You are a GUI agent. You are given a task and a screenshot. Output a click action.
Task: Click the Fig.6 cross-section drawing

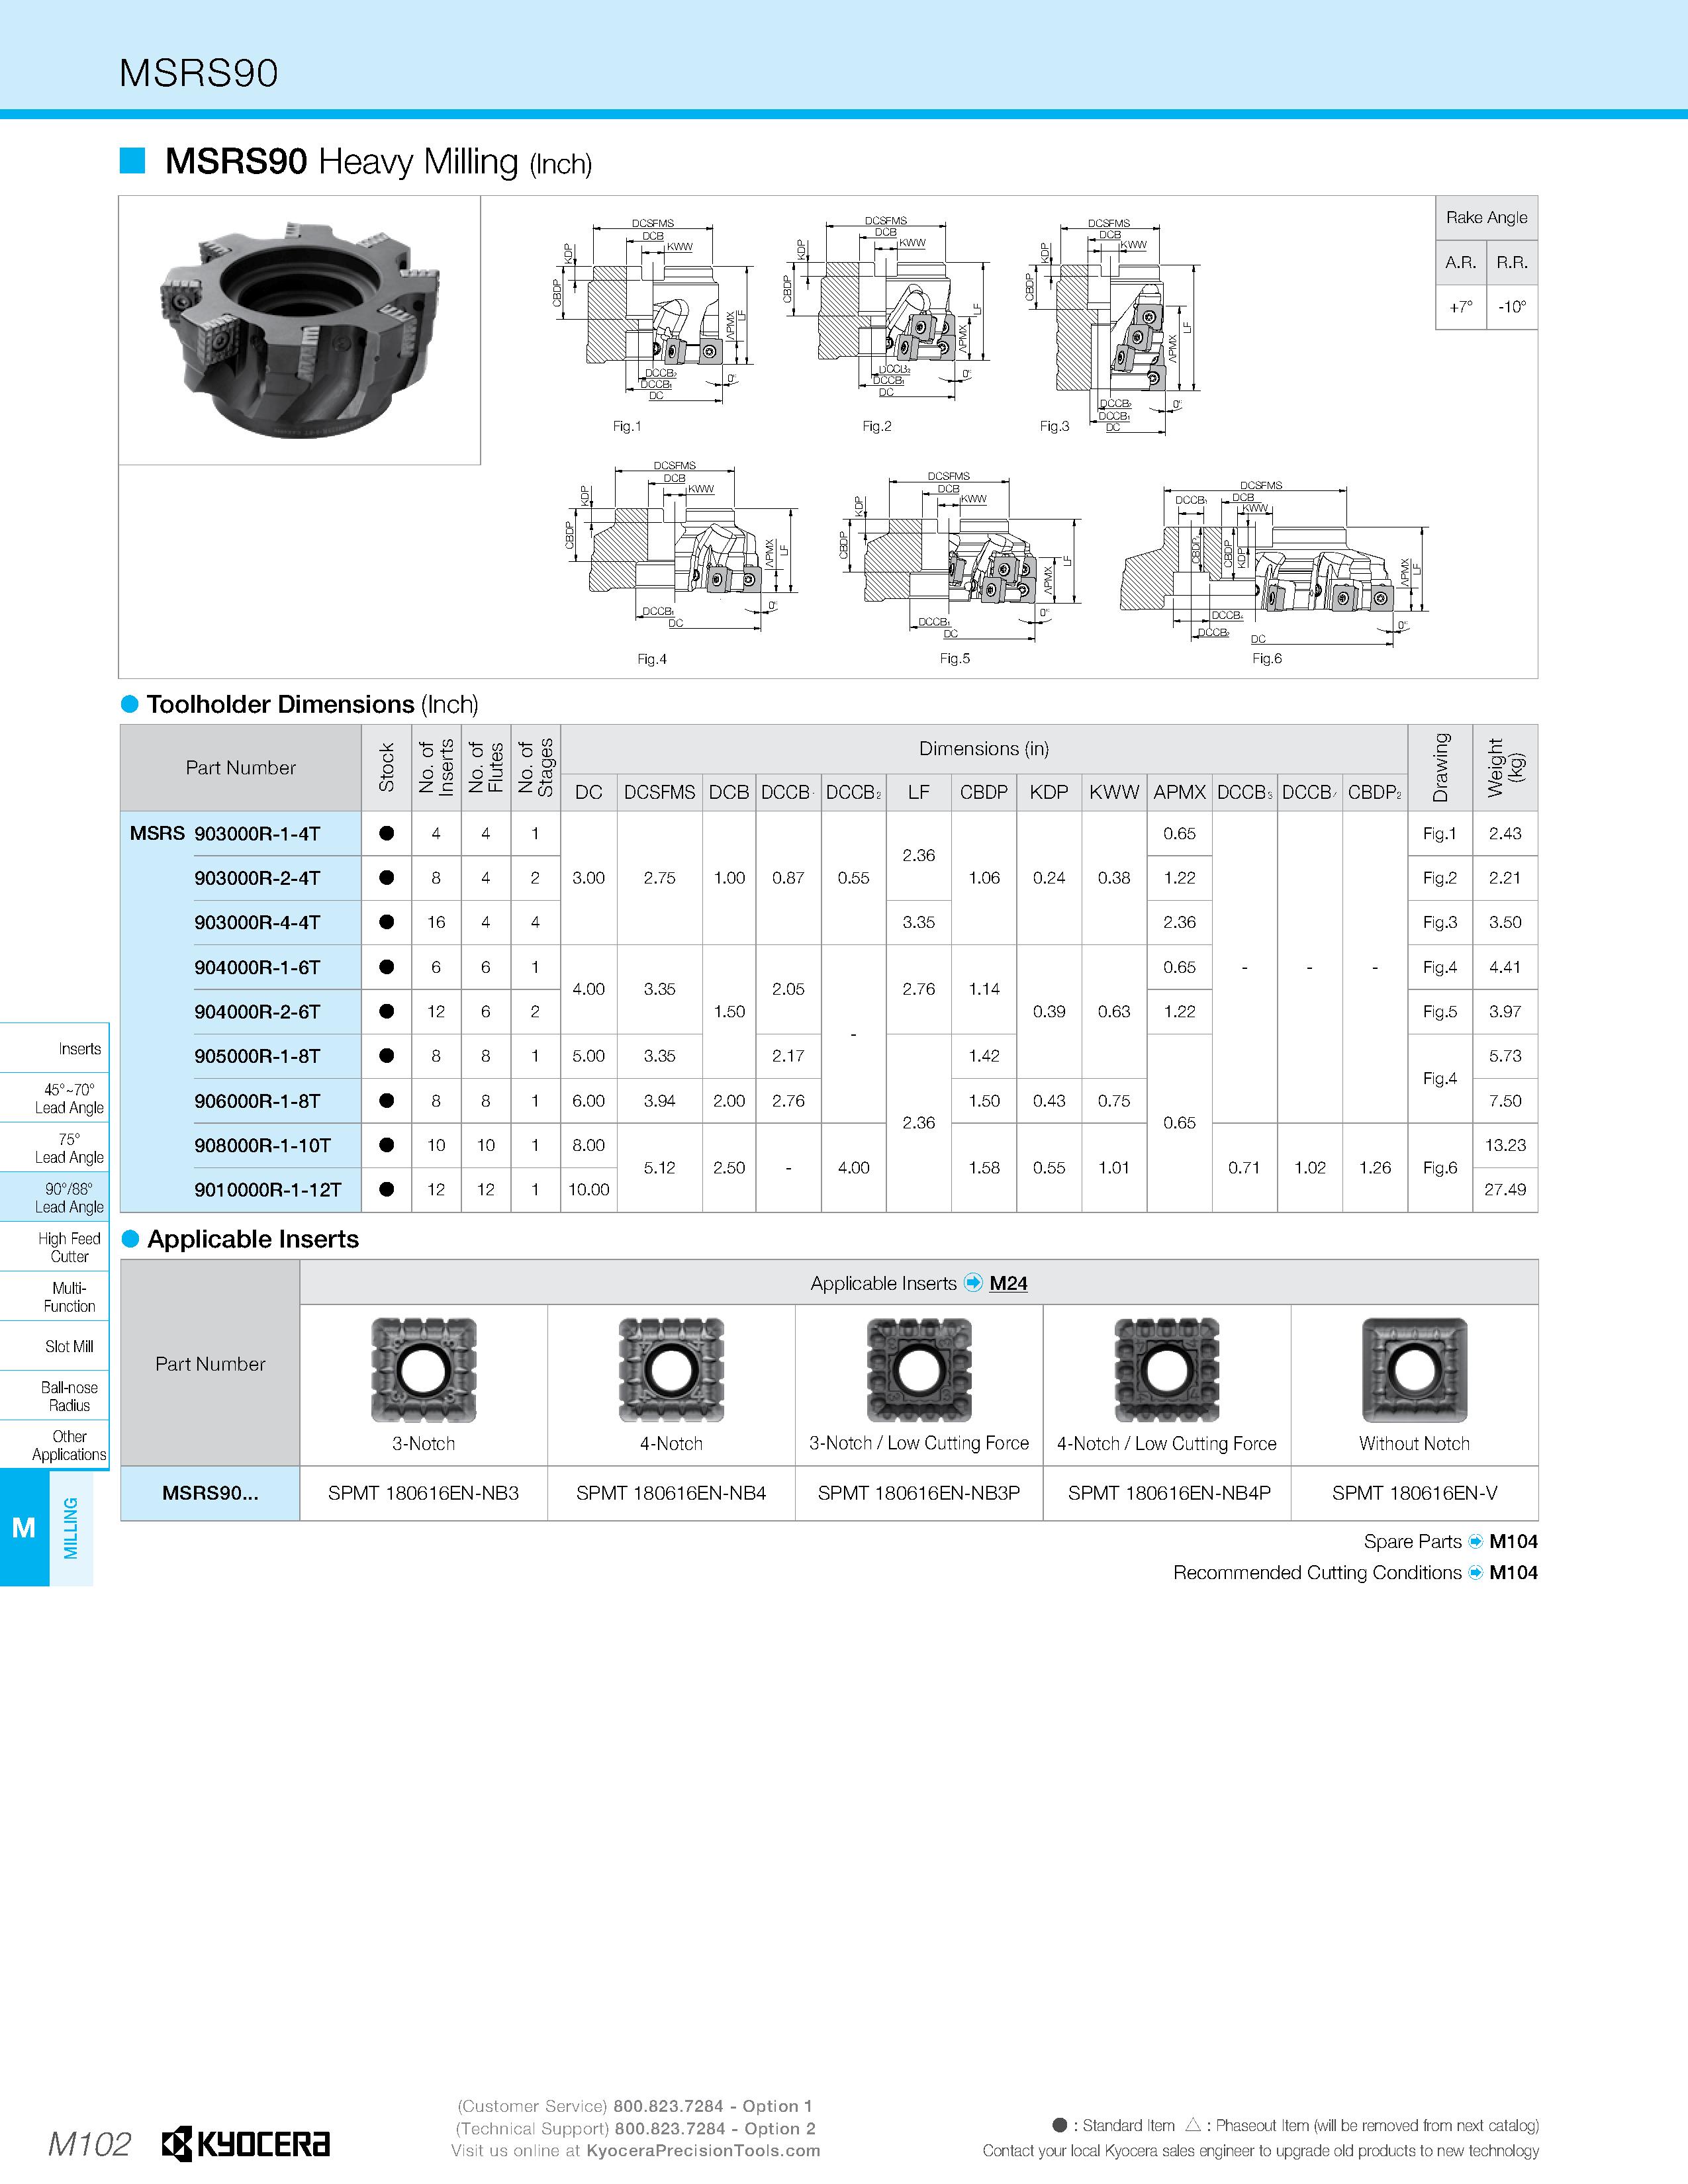click(x=1274, y=564)
